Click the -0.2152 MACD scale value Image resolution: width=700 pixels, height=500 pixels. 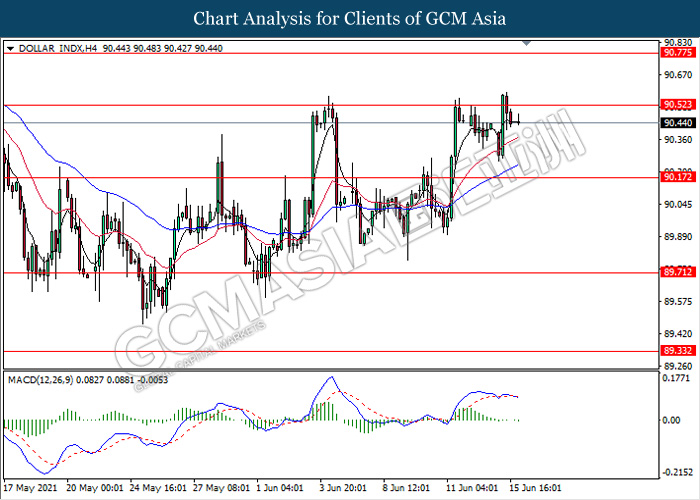pyautogui.click(x=677, y=472)
